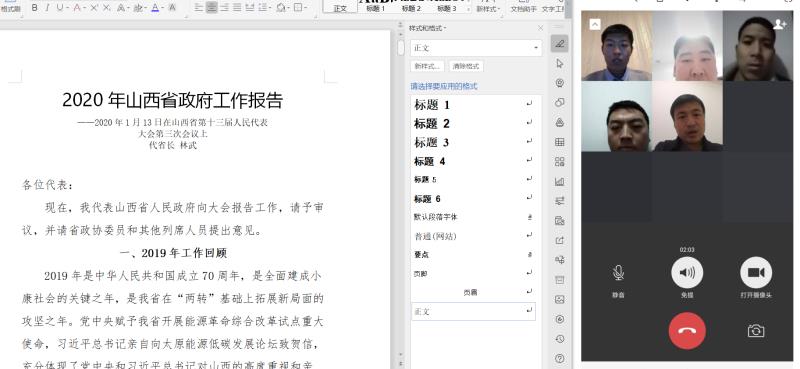The height and width of the screenshot is (369, 800).
Task: Apply underline formatting
Action: coord(60,7)
